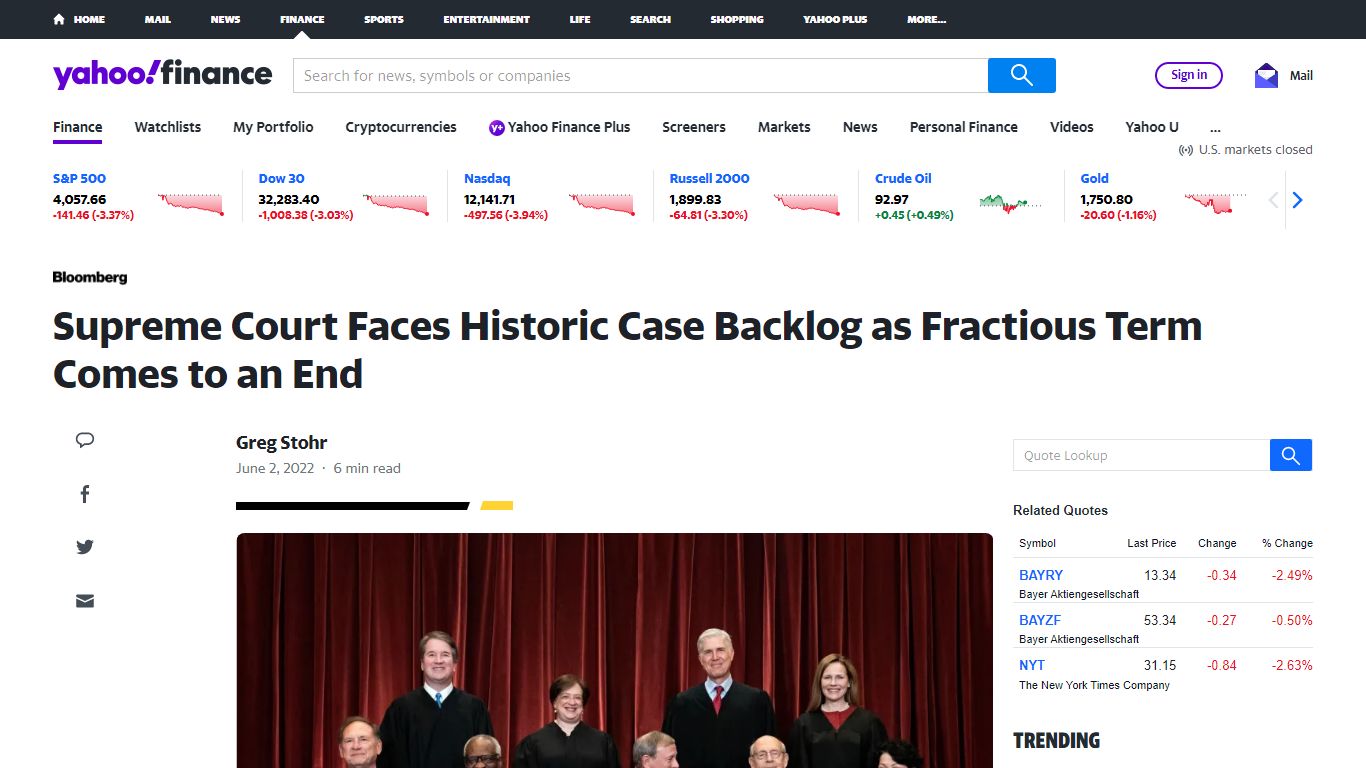Open the Yahoo Plus top bar link

pos(835,19)
